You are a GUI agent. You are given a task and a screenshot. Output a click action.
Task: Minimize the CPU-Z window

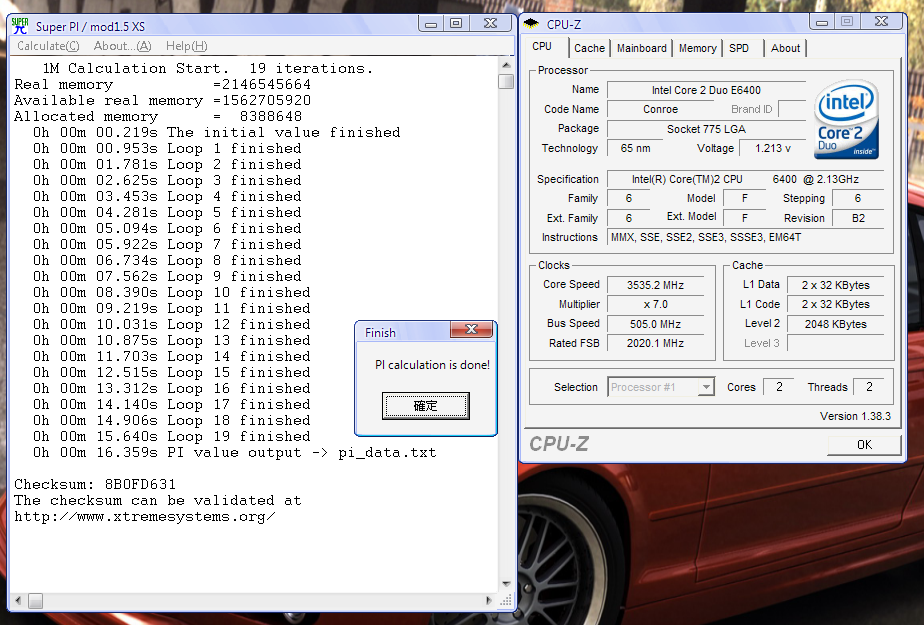(822, 22)
